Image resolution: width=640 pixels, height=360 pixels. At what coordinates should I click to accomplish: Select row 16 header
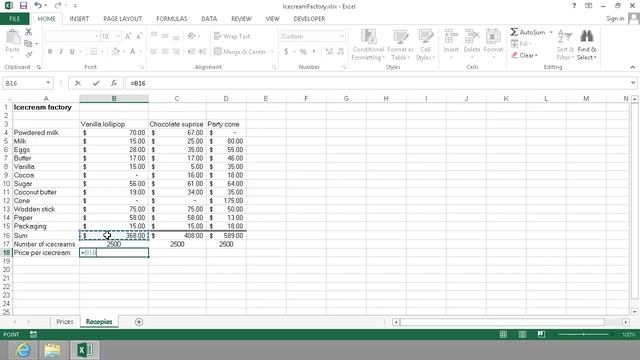6,236
